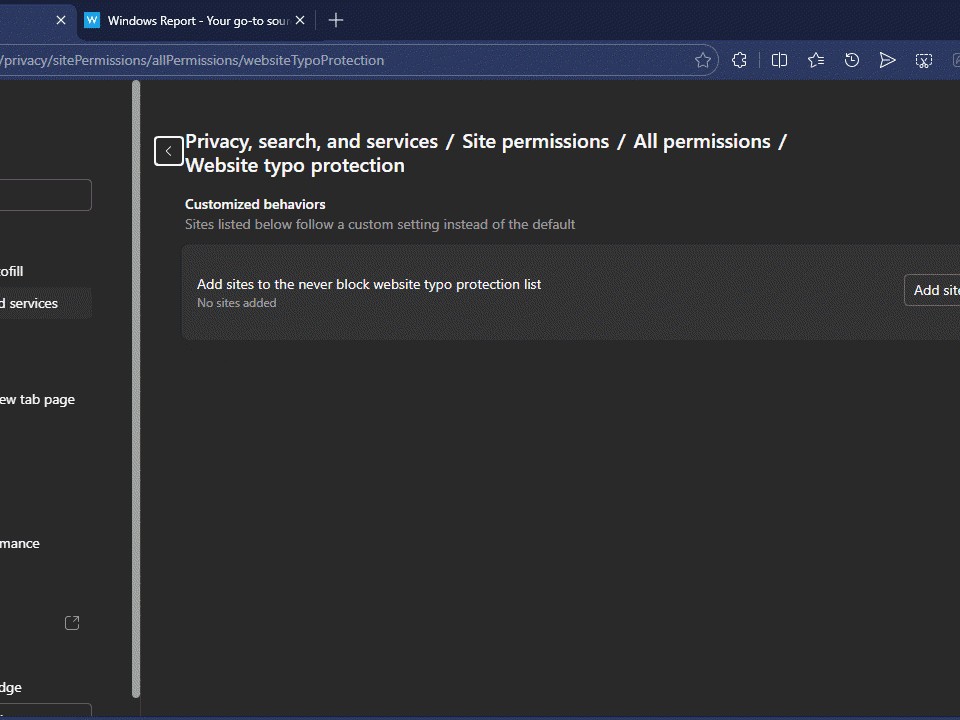Open the History clock icon
Screen dimensions: 960x720
tap(852, 60)
